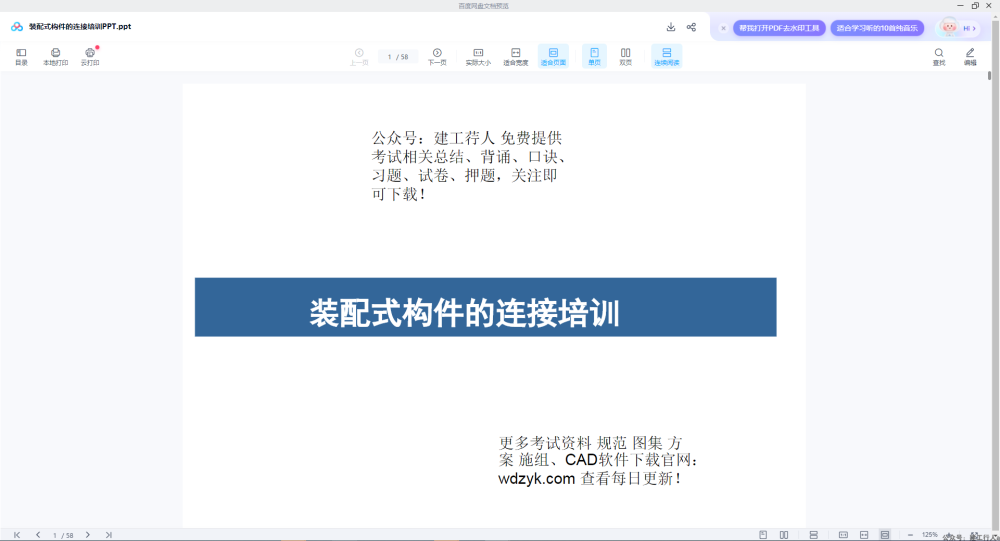
Task: Open the 查找 search tool
Action: point(939,57)
